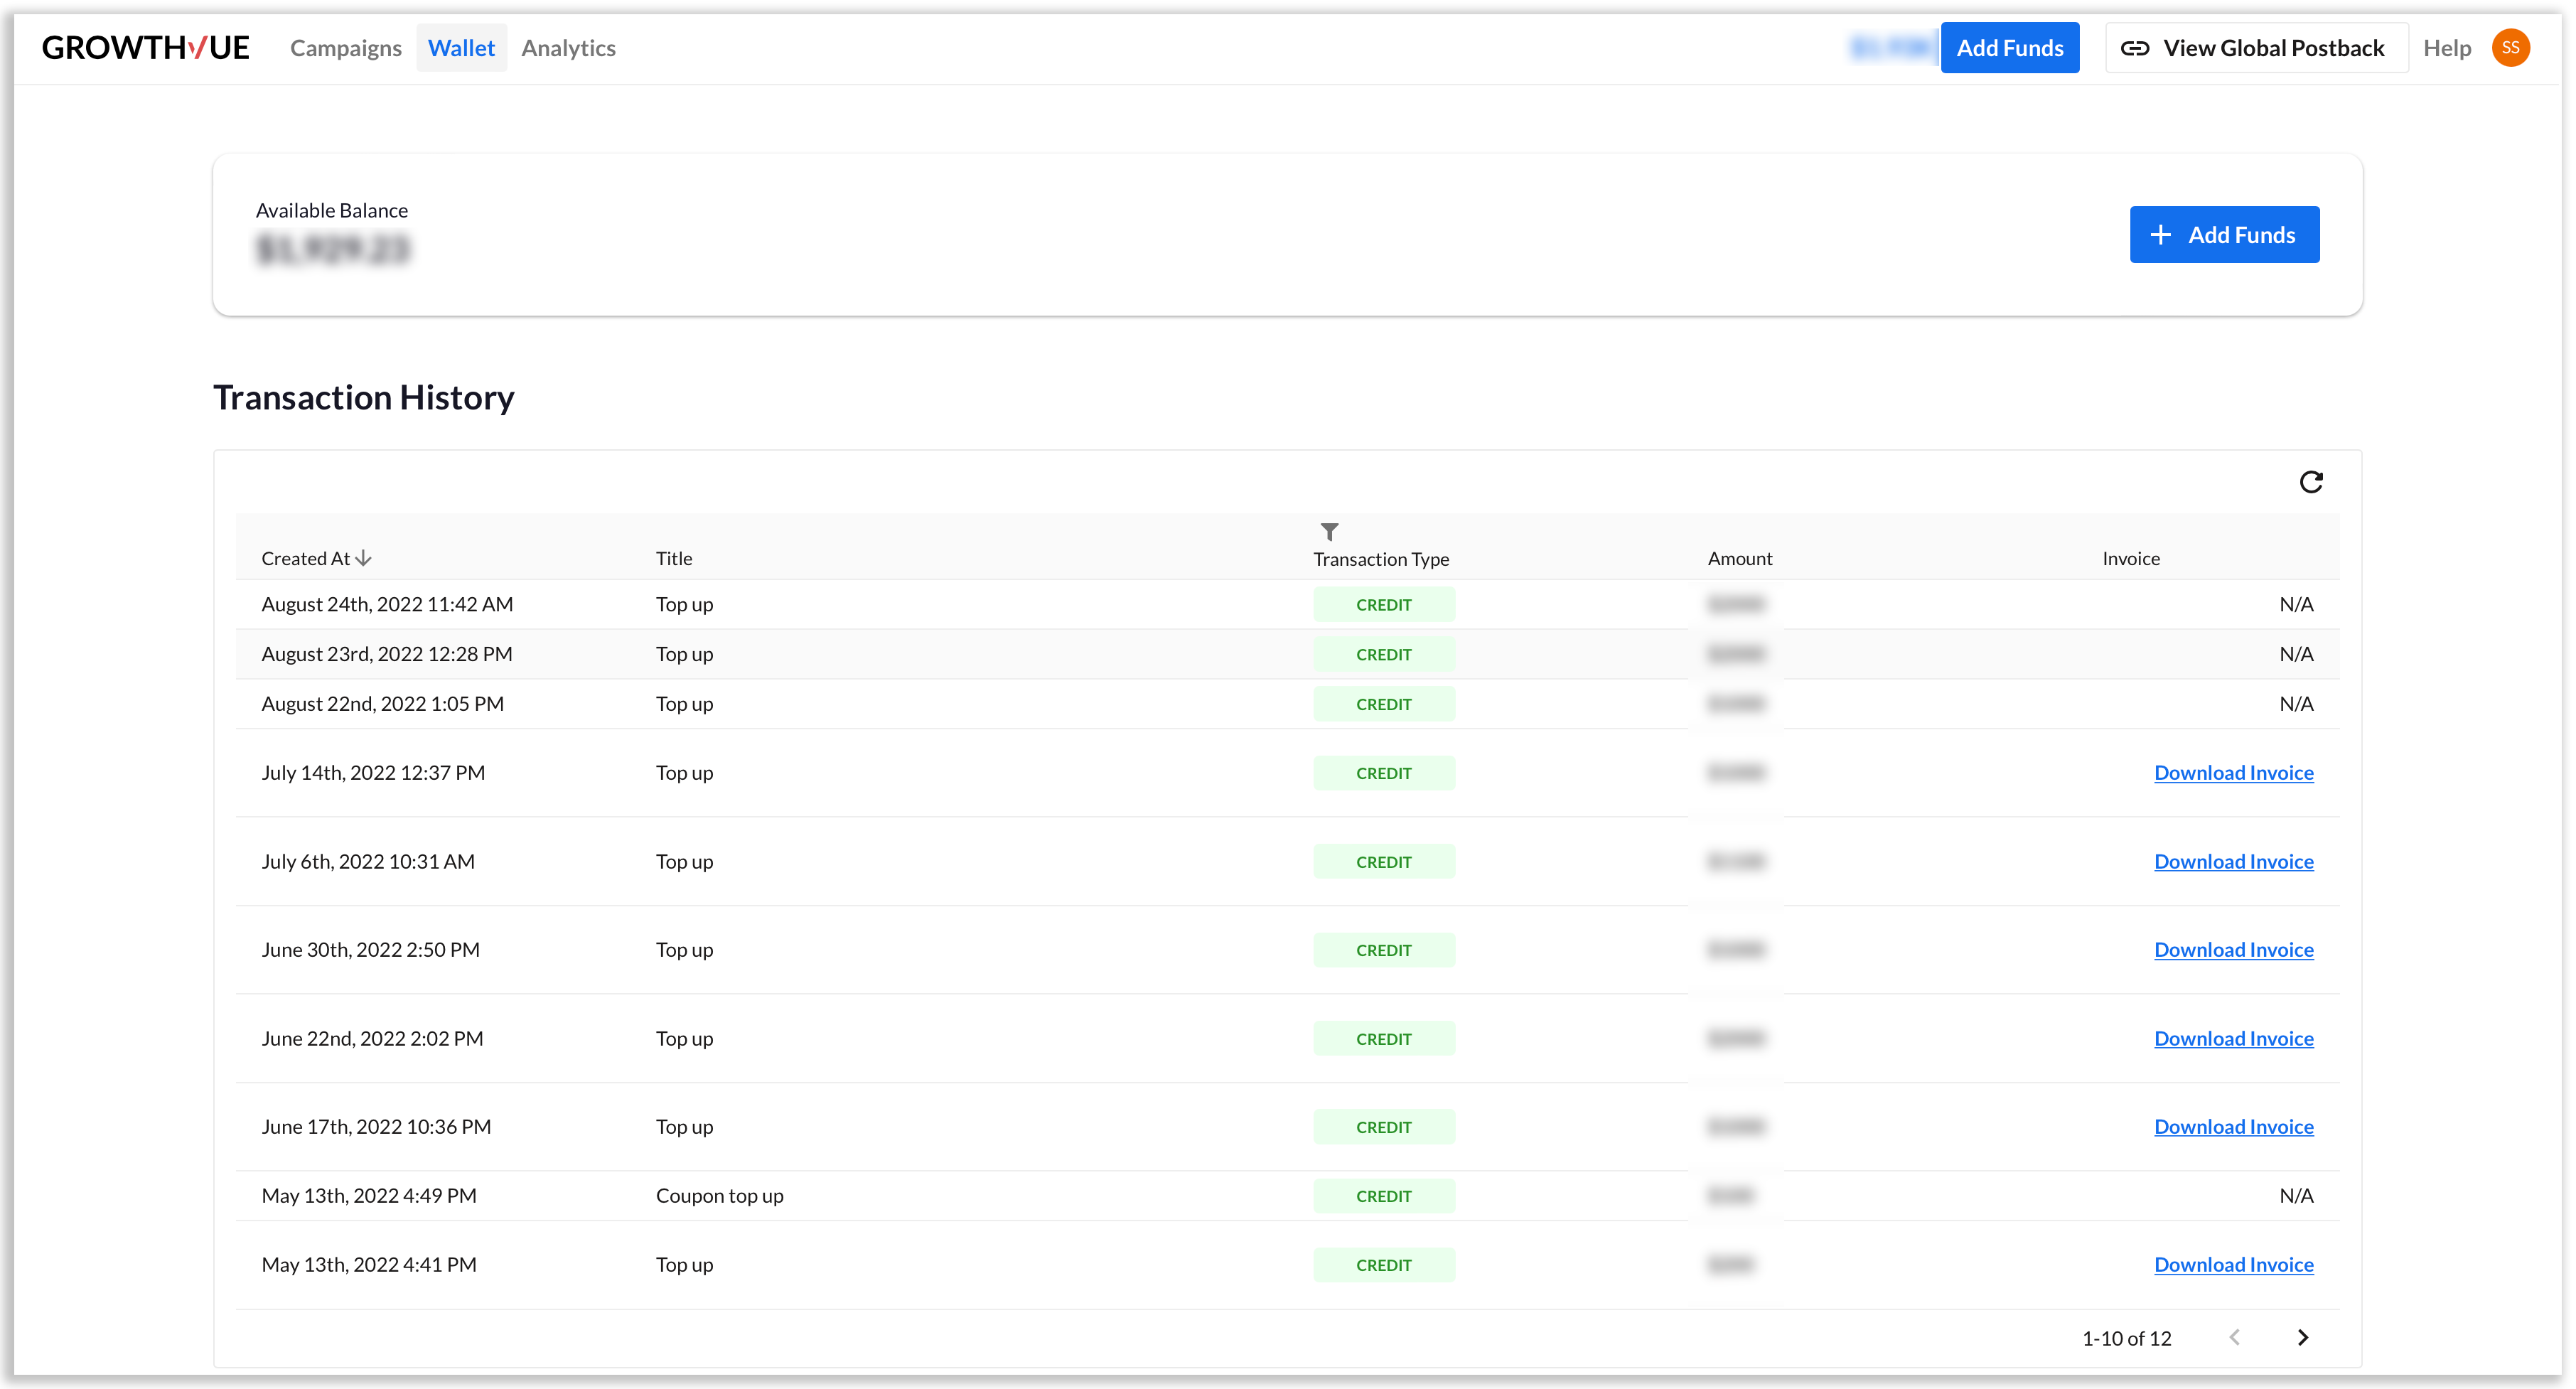Viewport: 2576px width, 1389px height.
Task: Click the Created At column header
Action: point(305,558)
